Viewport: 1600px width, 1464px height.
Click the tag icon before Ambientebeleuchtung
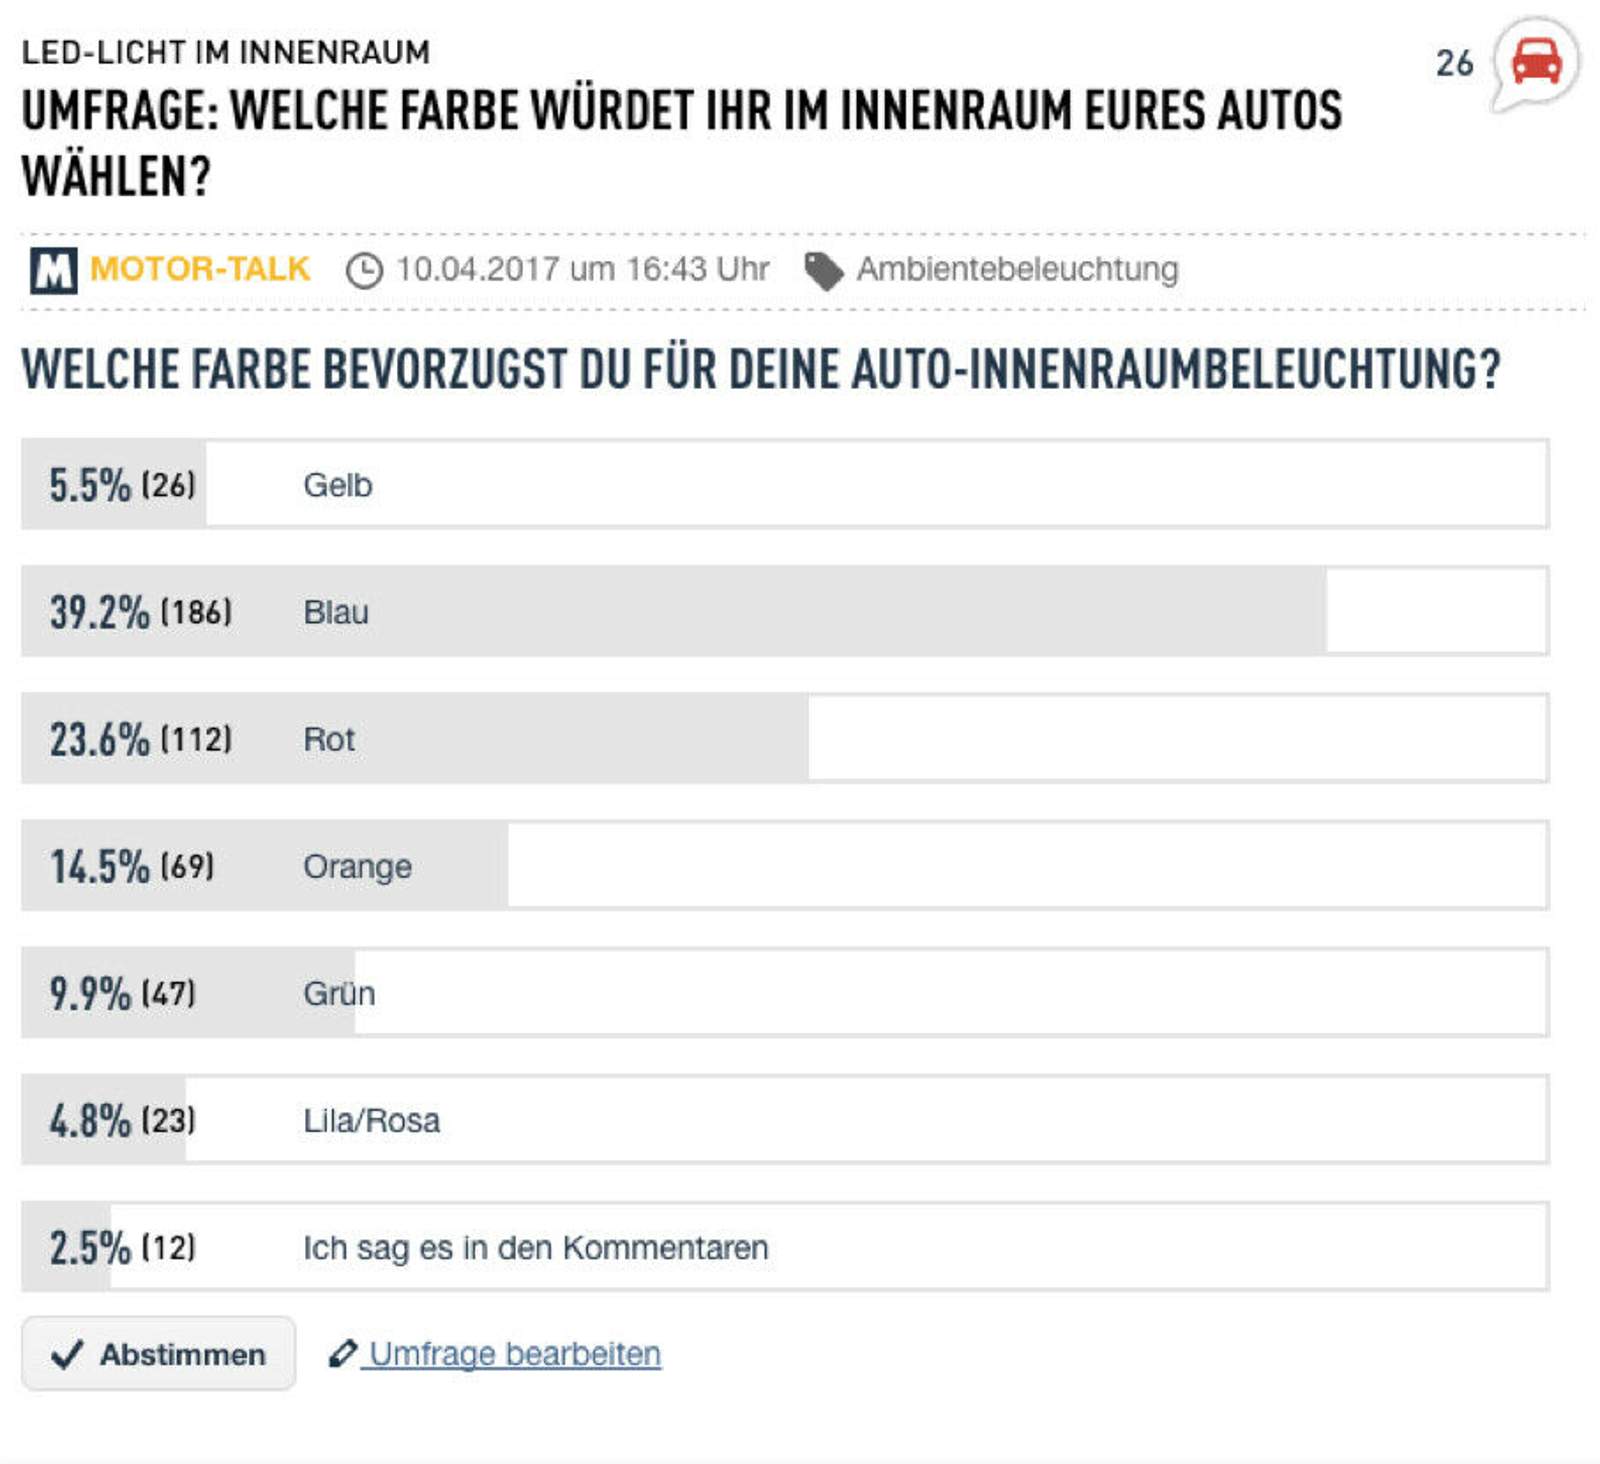click(x=824, y=271)
